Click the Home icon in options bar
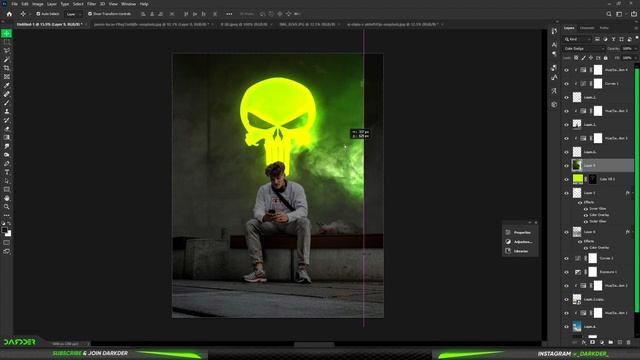Viewport: 640px width, 360px height. click(9, 14)
